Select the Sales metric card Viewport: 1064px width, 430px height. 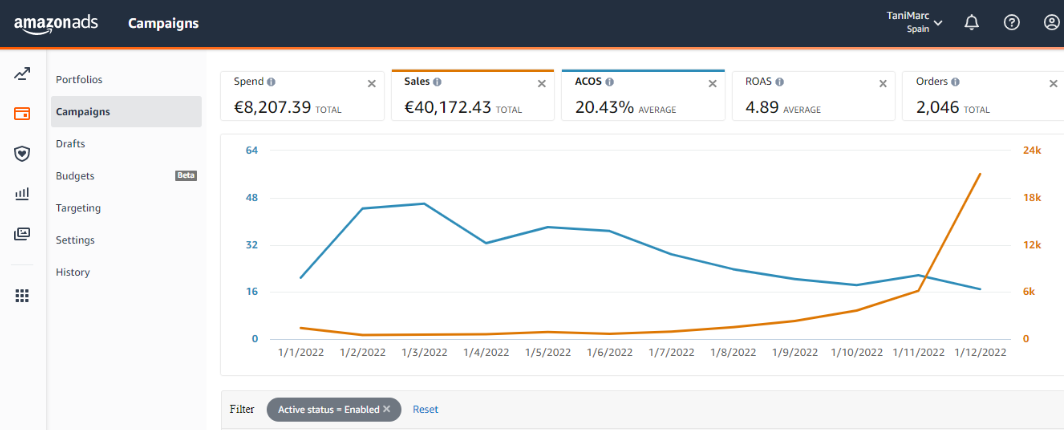click(473, 96)
